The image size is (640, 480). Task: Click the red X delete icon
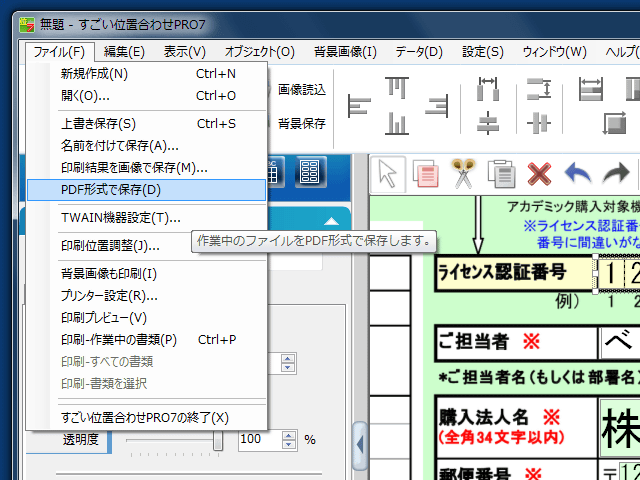click(539, 174)
